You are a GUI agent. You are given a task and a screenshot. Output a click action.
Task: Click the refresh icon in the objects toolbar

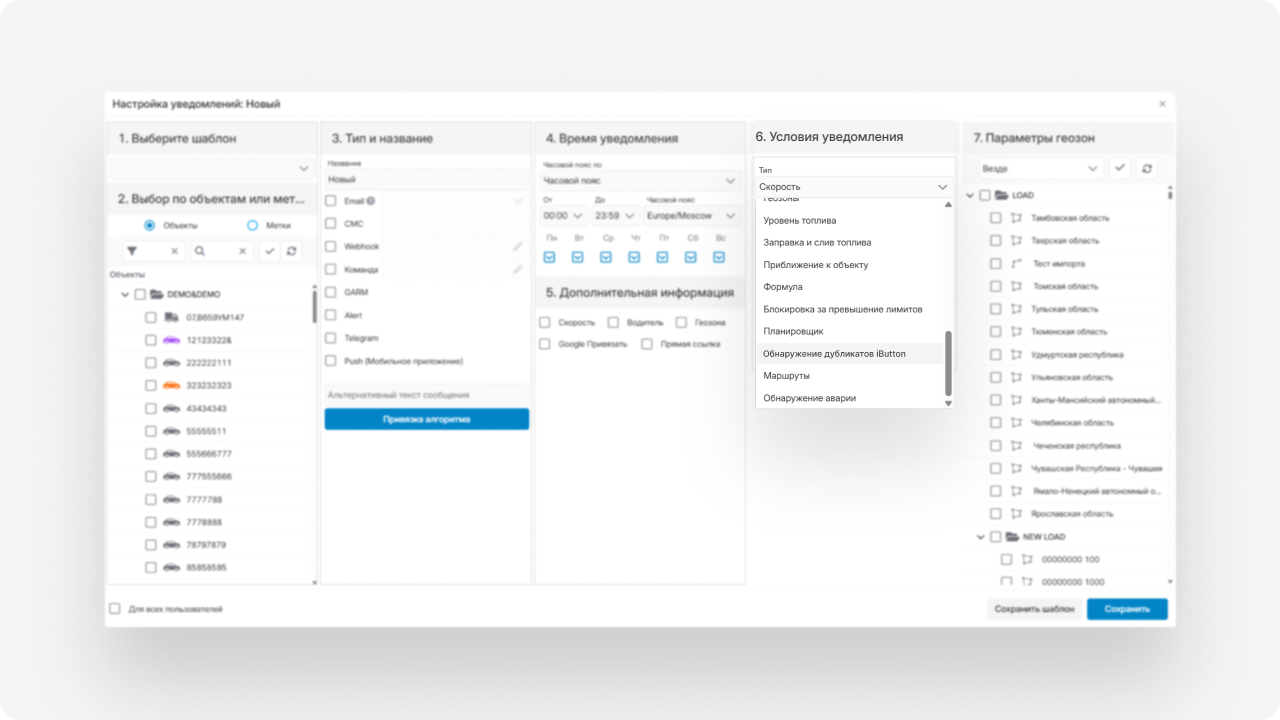[291, 252]
